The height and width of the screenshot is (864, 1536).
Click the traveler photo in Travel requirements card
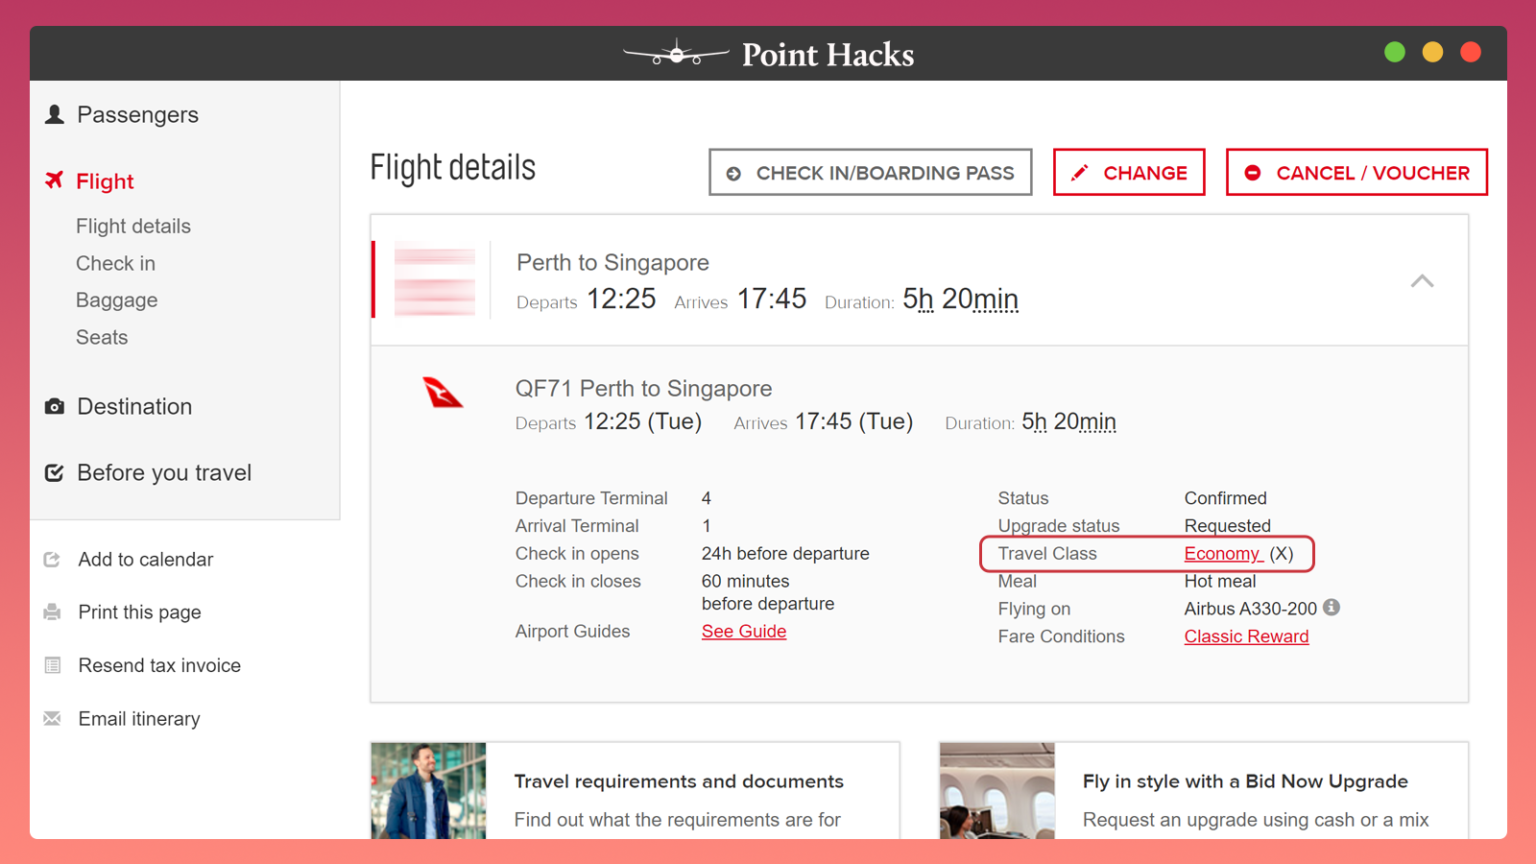428,790
